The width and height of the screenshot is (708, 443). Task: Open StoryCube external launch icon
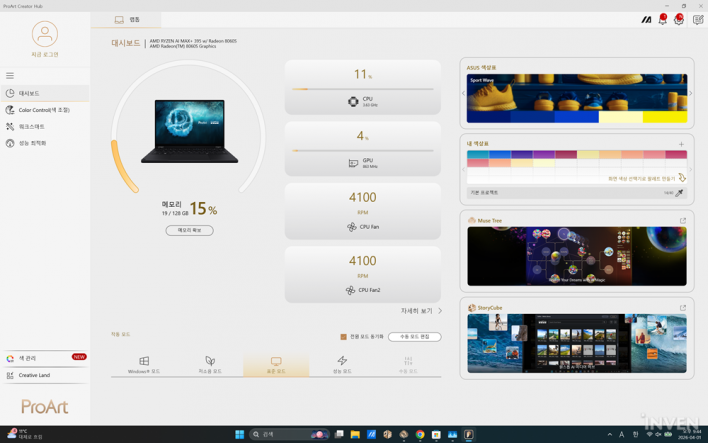pos(683,308)
